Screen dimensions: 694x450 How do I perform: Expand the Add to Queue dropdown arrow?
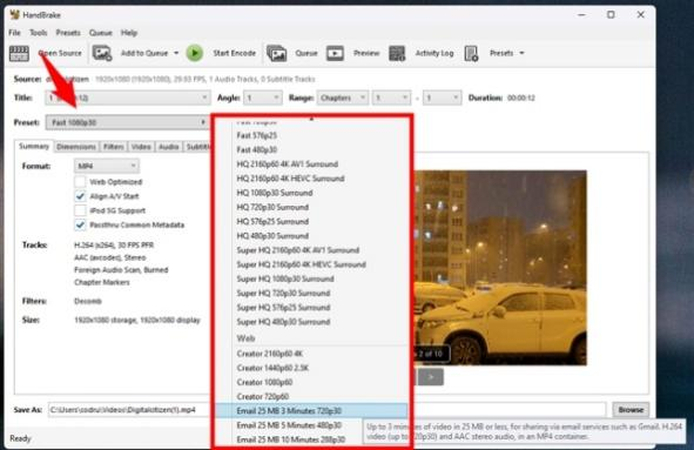(x=176, y=53)
